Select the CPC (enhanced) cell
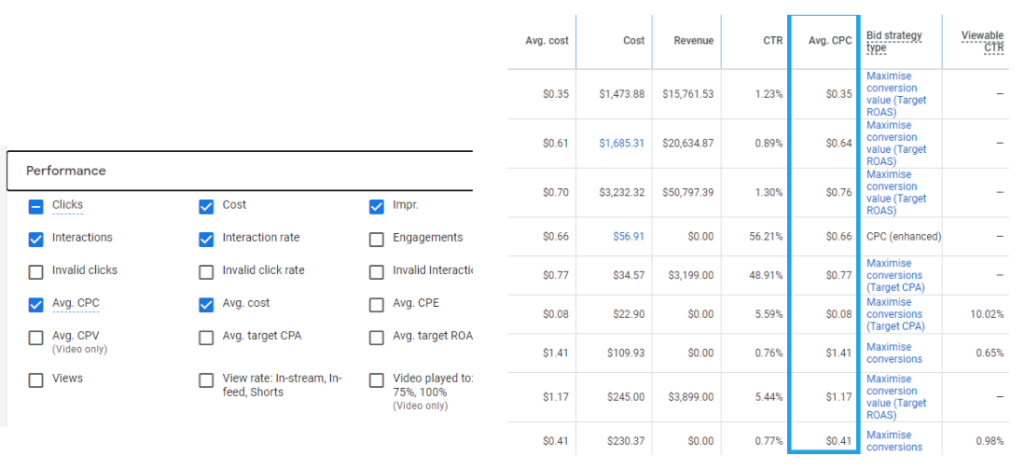The image size is (1024, 469). [x=903, y=236]
